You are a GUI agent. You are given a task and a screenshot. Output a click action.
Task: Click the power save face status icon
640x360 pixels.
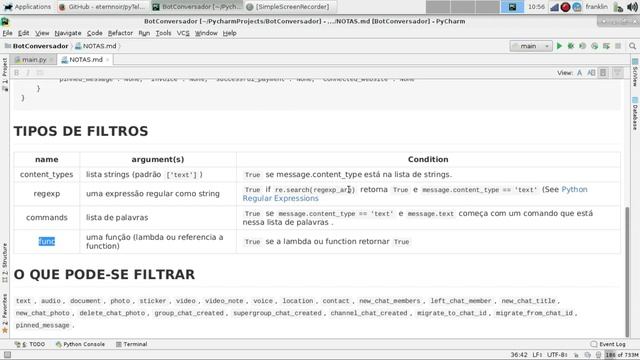coord(598,355)
